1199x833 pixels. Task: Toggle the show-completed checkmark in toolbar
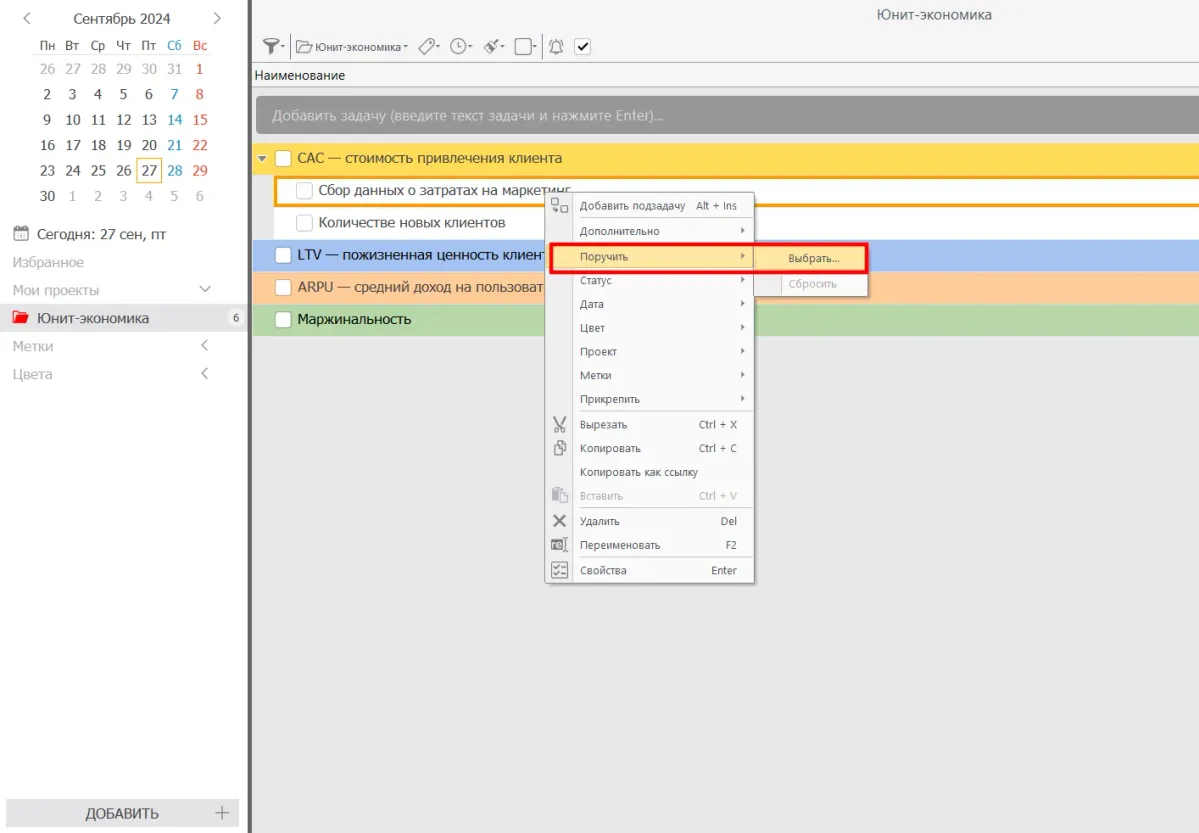coord(583,47)
